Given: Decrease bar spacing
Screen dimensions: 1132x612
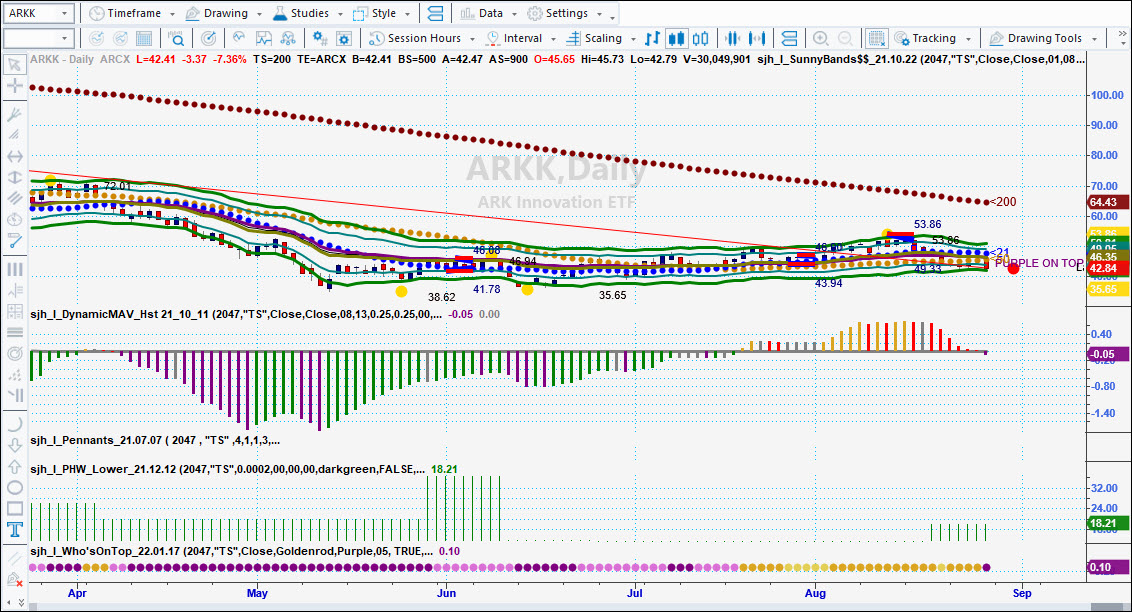Looking at the screenshot, I should tap(733, 38).
